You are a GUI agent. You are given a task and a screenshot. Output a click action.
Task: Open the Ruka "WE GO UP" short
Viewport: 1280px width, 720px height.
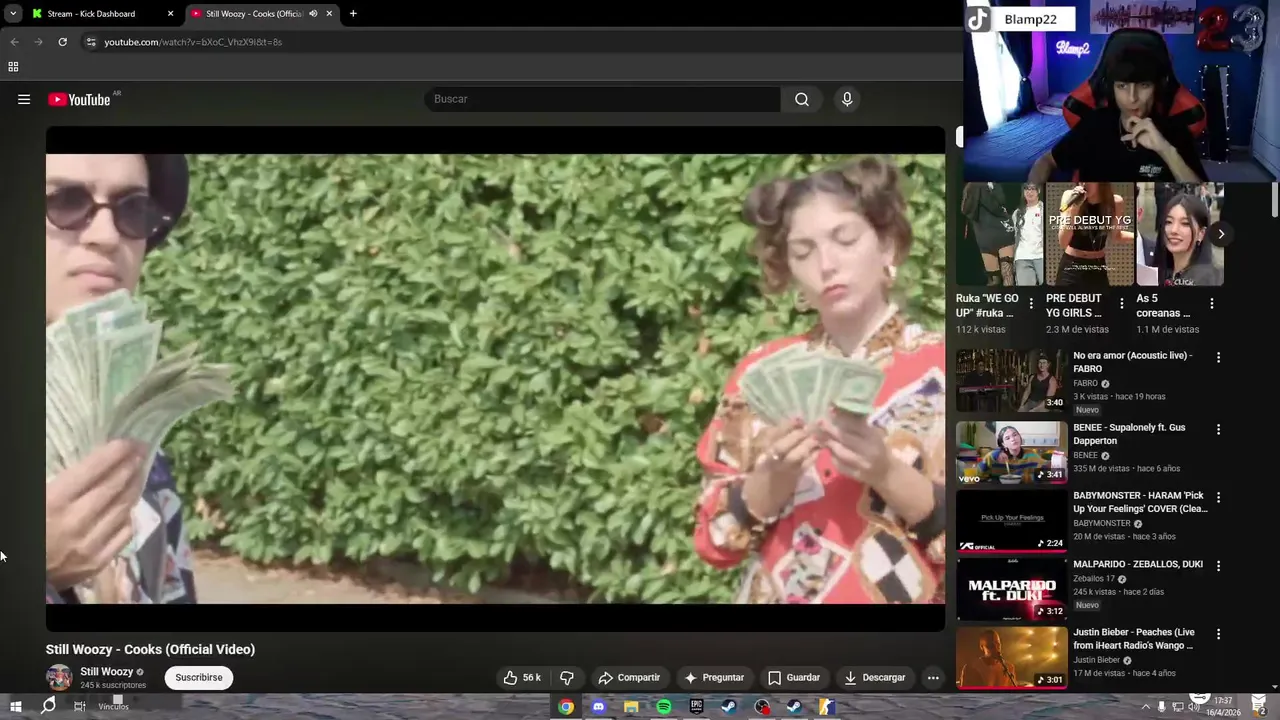(999, 235)
